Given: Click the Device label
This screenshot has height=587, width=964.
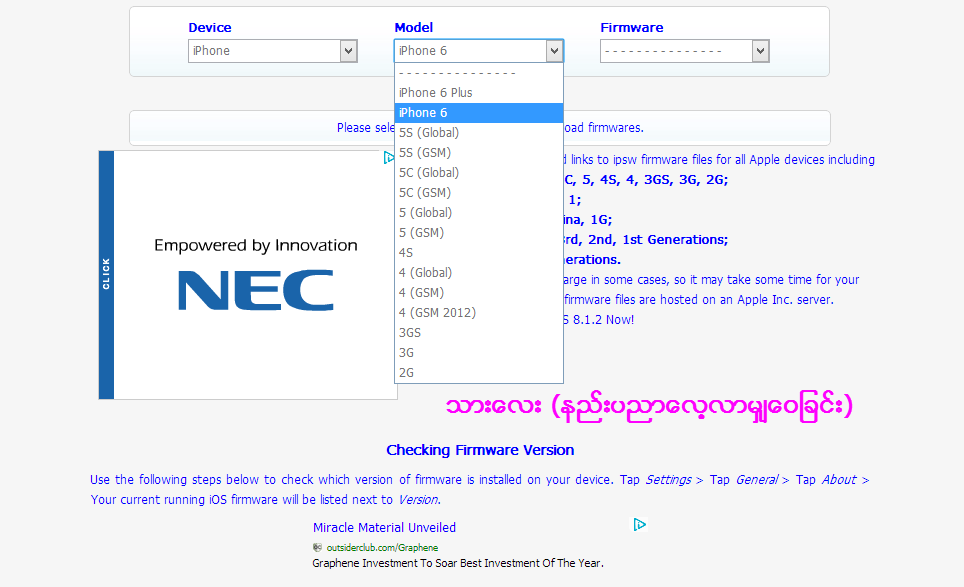Looking at the screenshot, I should pyautogui.click(x=210, y=28).
